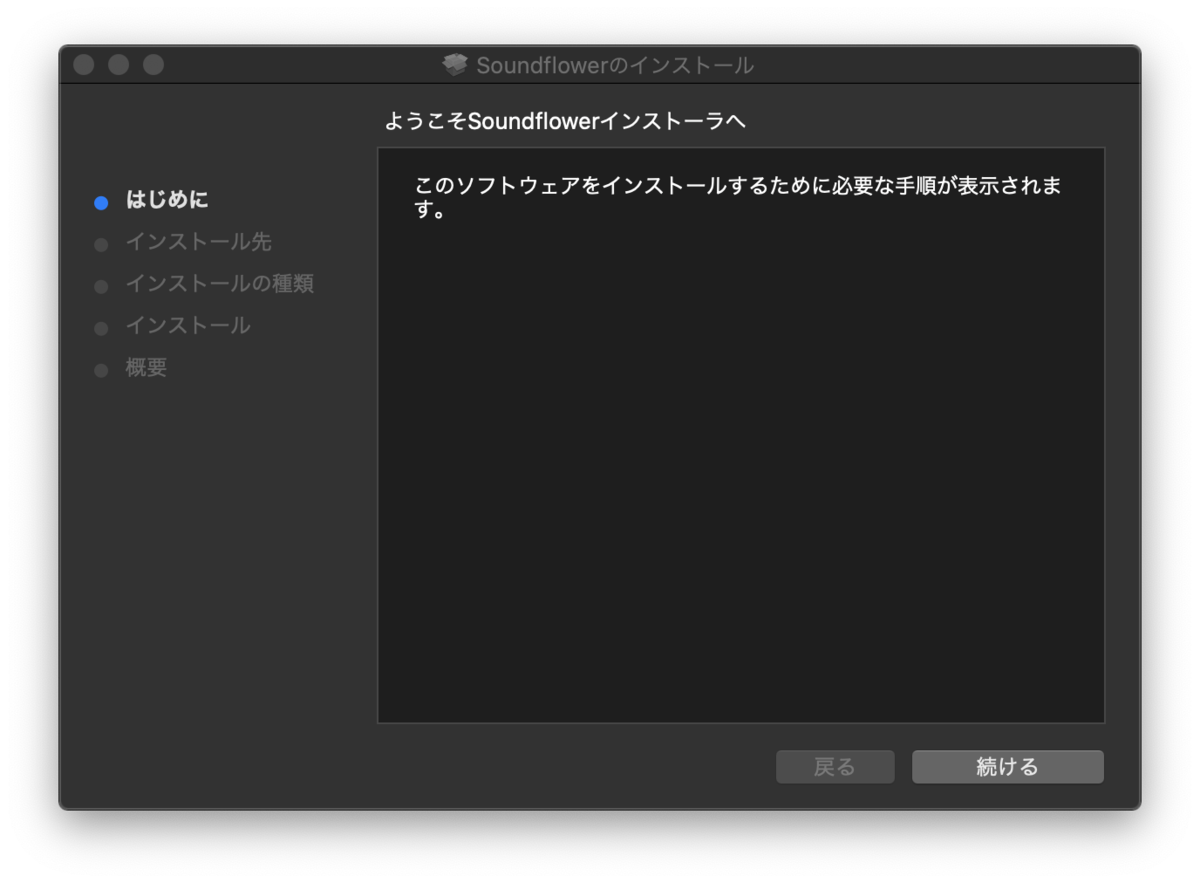Click the Soundflower package icon in title bar
This screenshot has height=883, width=1200.
pos(456,64)
